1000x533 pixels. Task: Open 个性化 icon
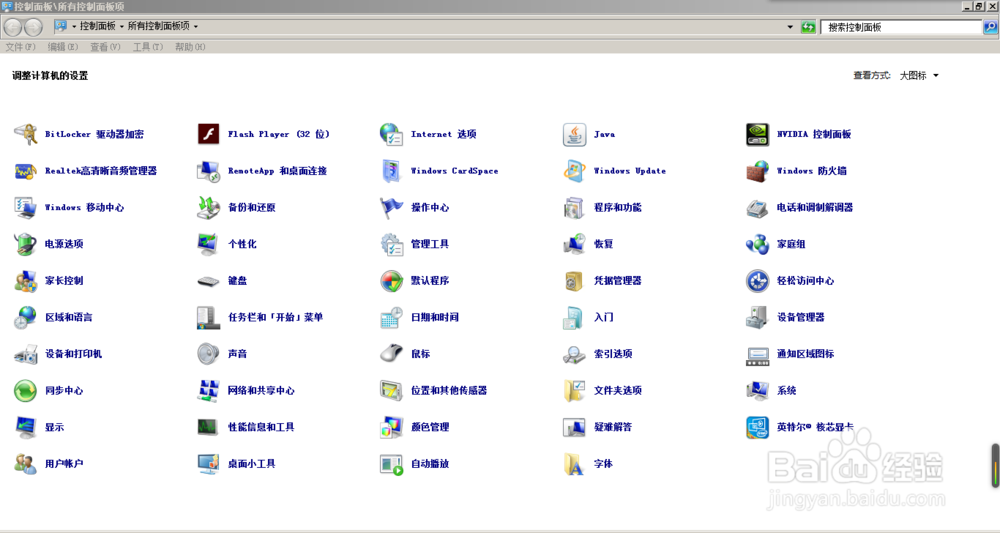pyautogui.click(x=208, y=244)
